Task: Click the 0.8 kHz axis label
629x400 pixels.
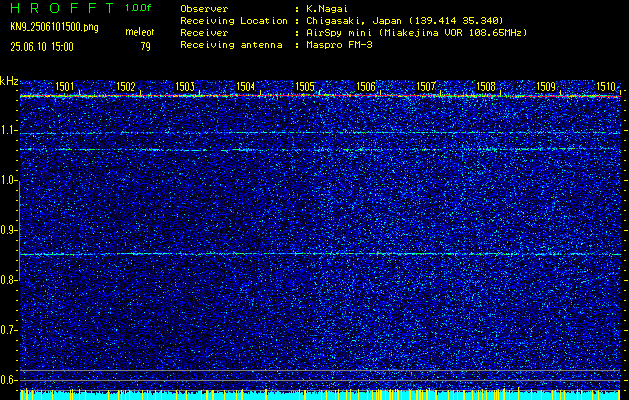Action: coord(8,280)
